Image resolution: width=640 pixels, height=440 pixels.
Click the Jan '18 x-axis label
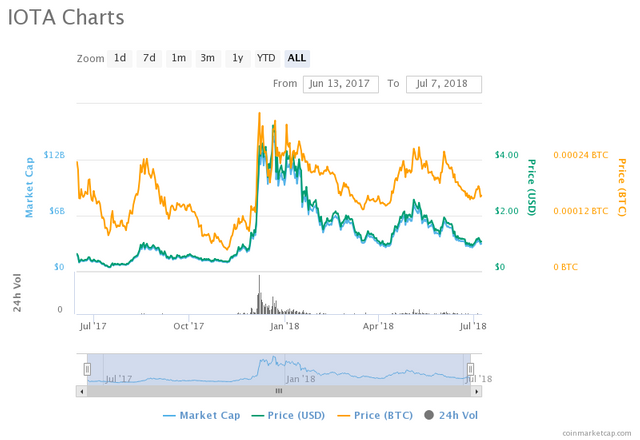tap(284, 326)
